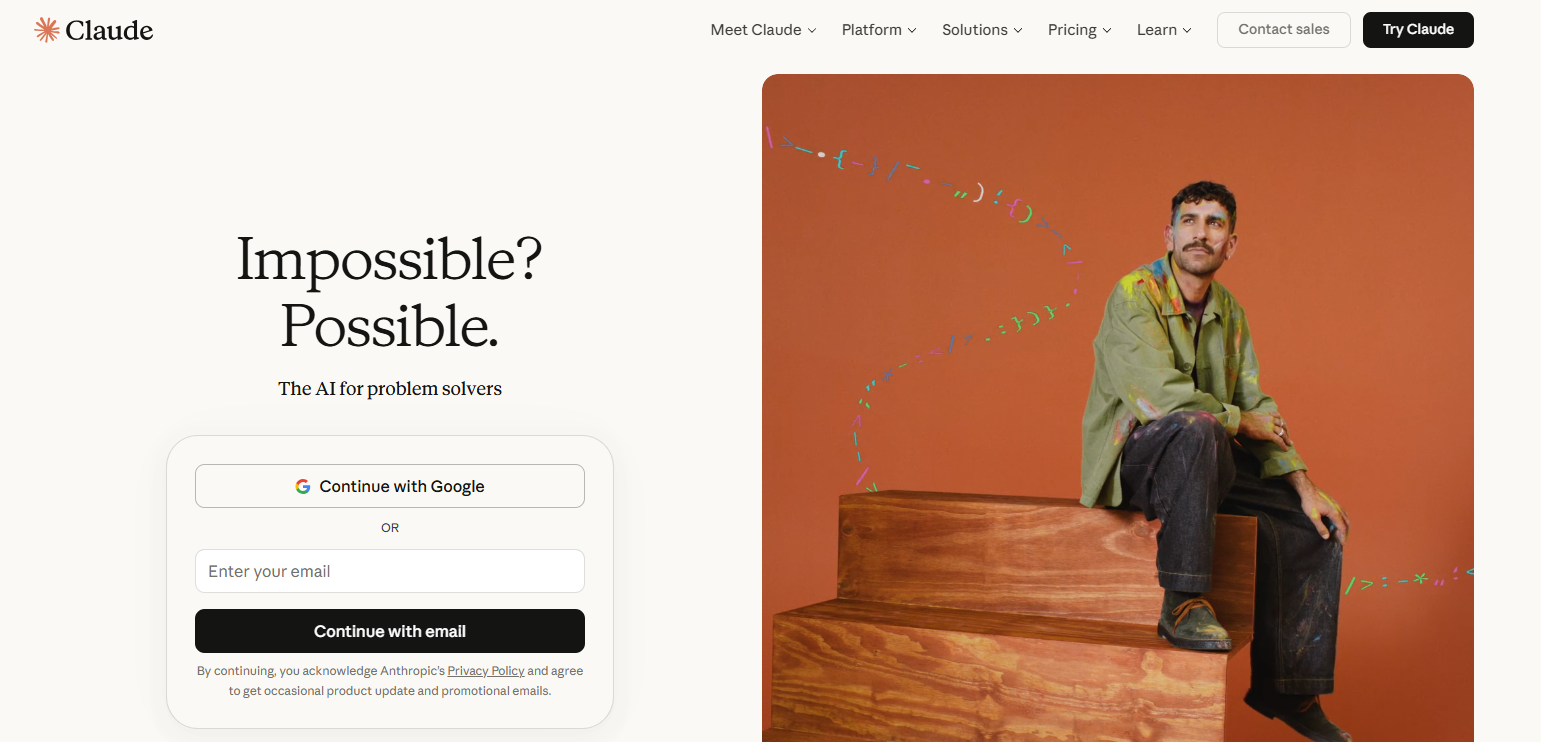Open the Privacy Policy link
The image size is (1541, 742).
[x=486, y=671]
